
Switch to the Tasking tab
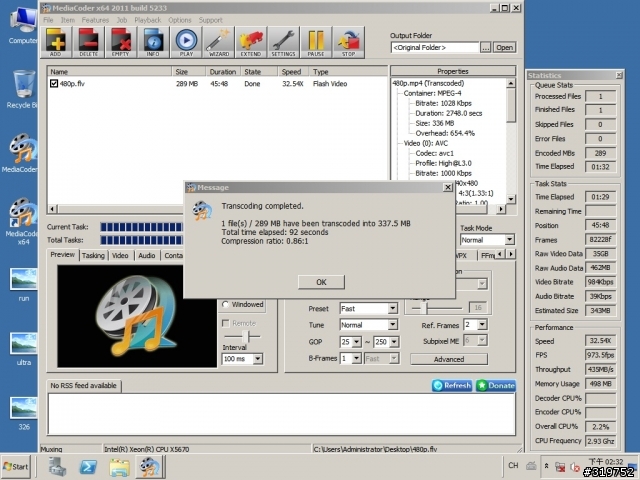(x=93, y=256)
